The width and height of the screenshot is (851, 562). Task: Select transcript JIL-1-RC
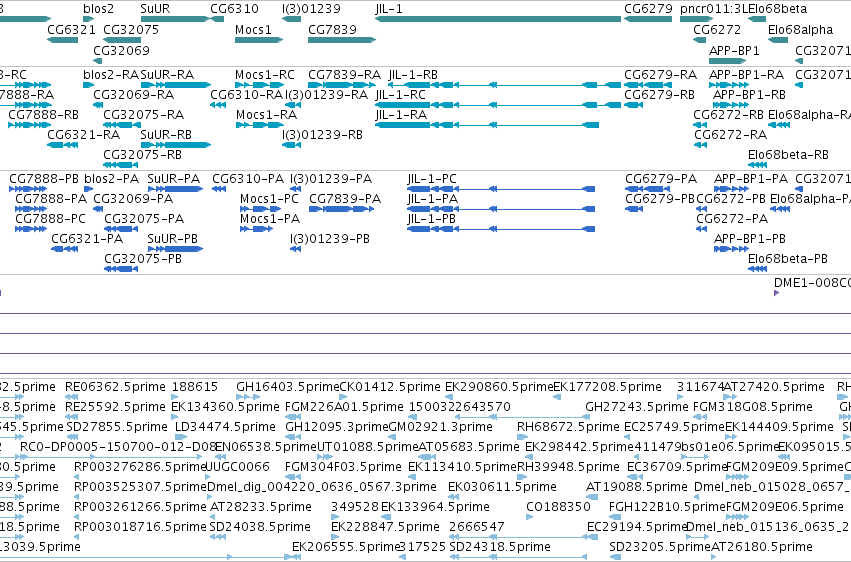(400, 94)
